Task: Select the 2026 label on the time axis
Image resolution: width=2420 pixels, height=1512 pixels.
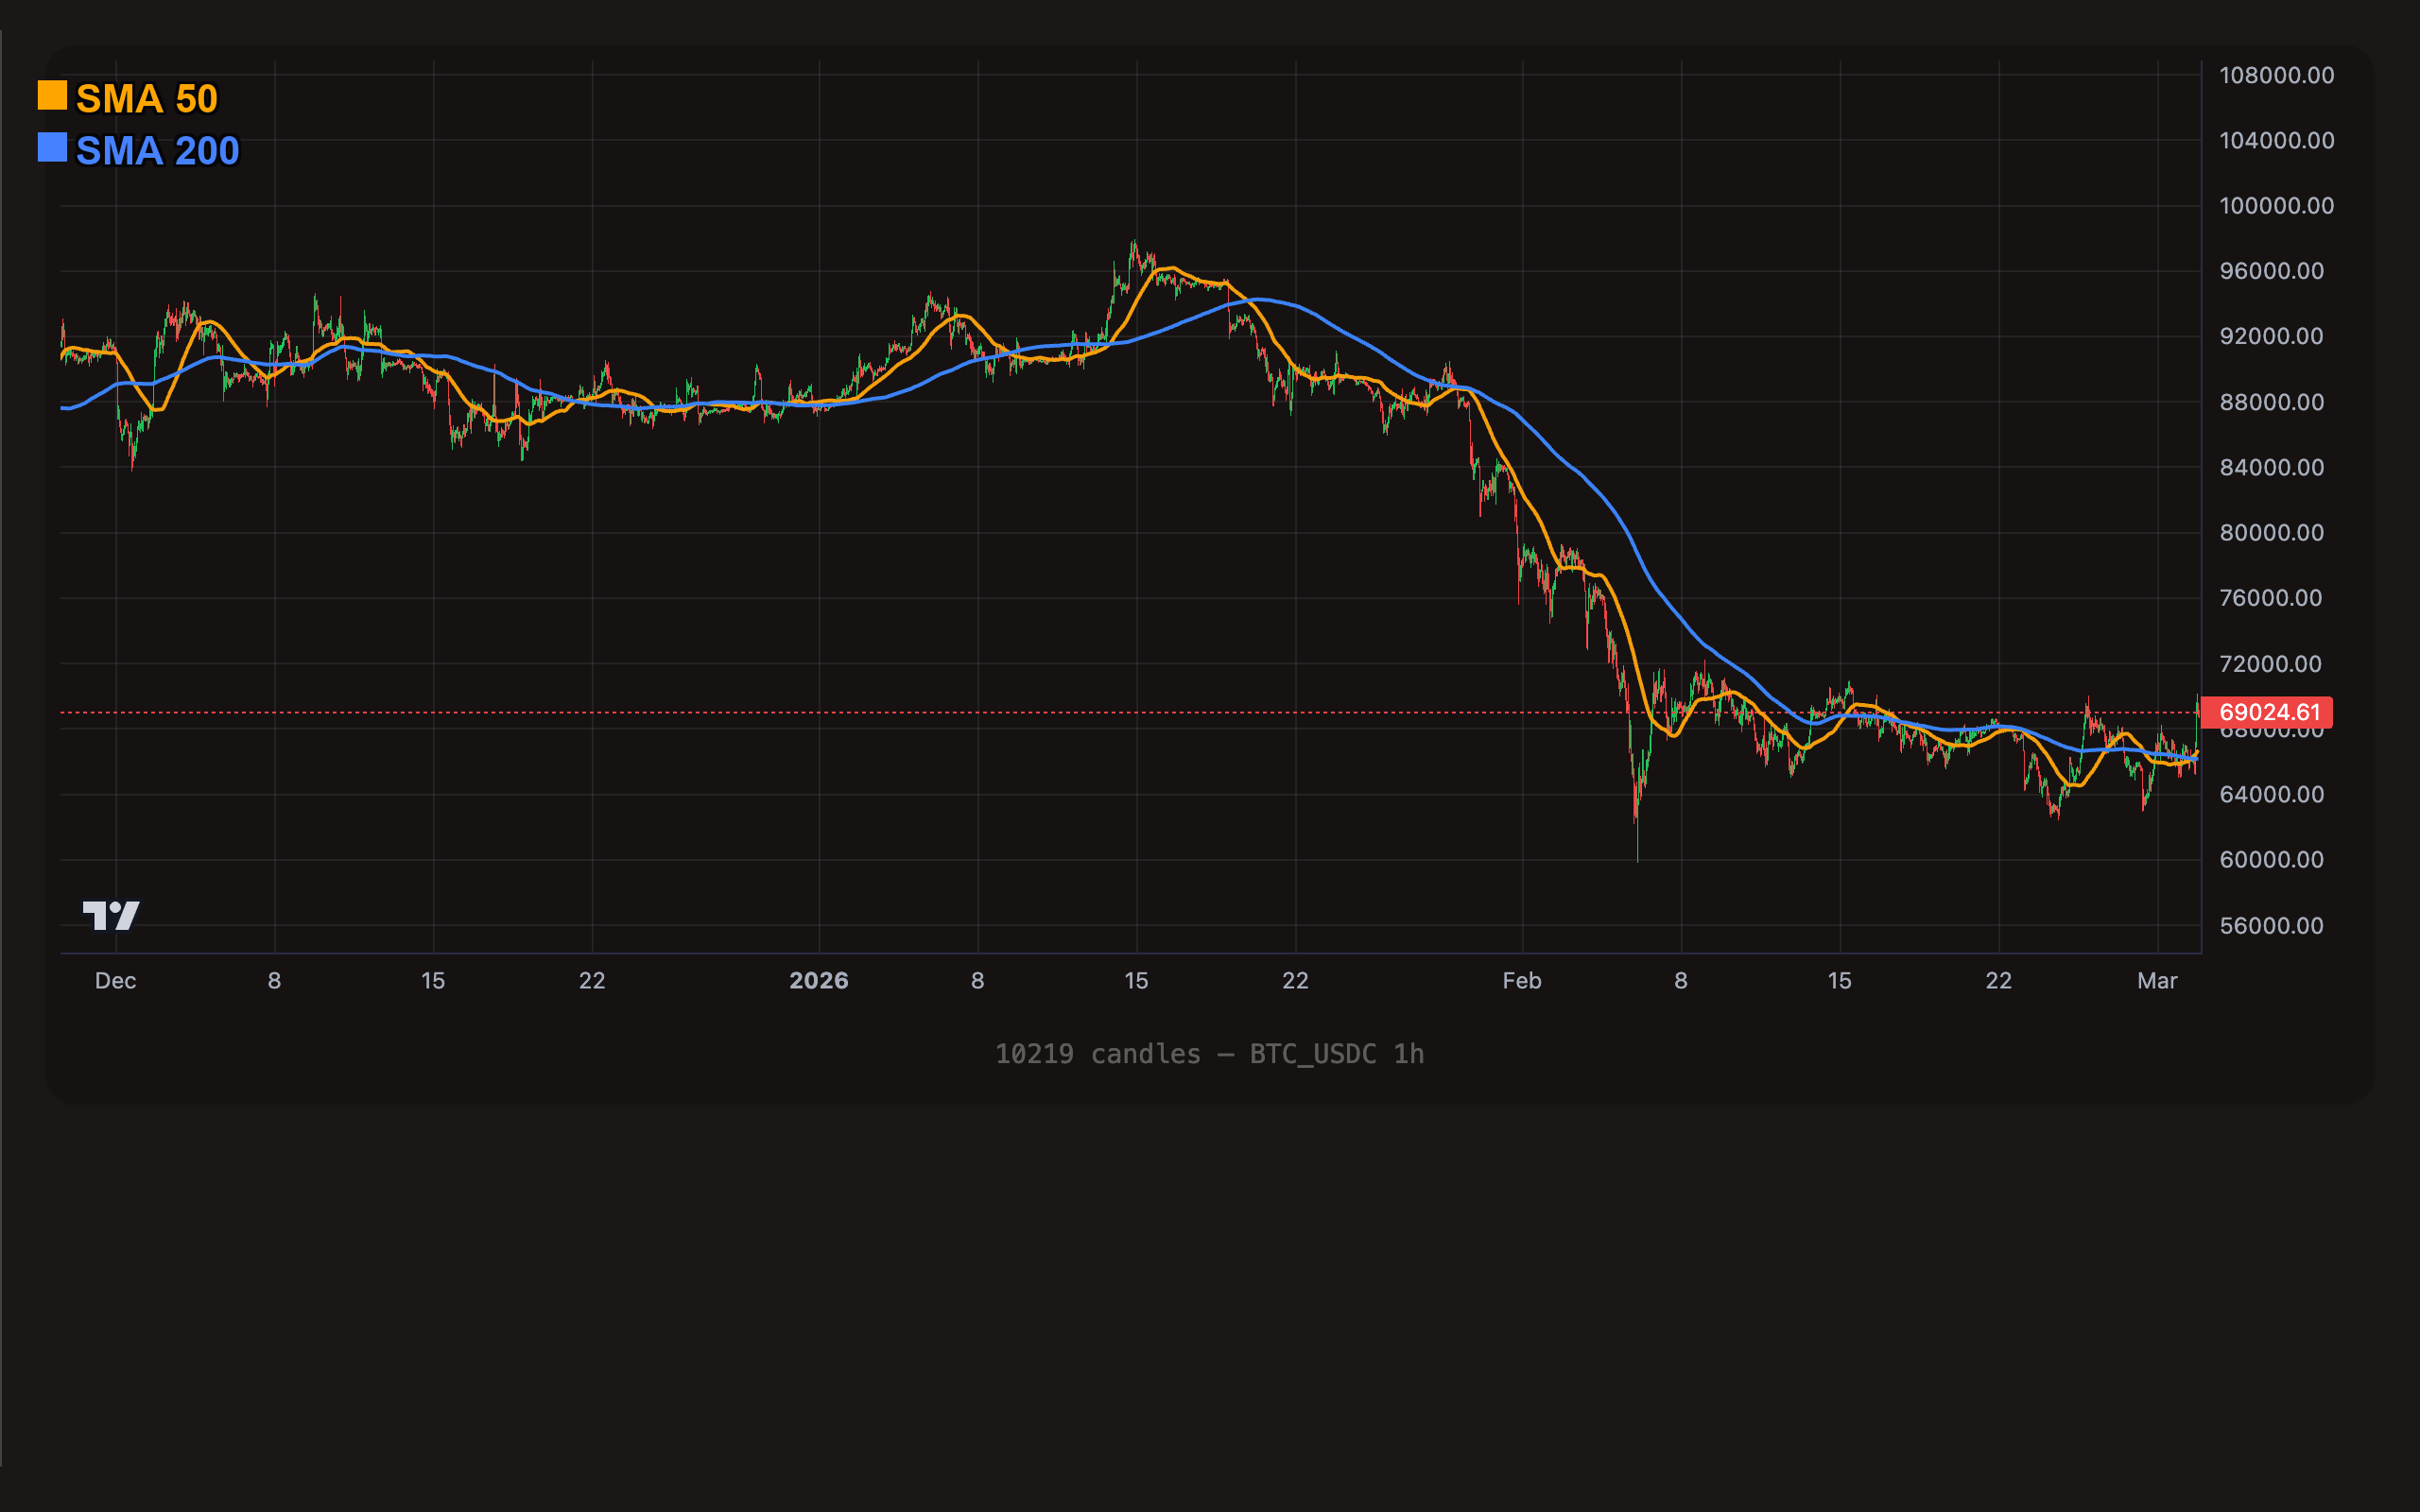Action: coord(821,981)
